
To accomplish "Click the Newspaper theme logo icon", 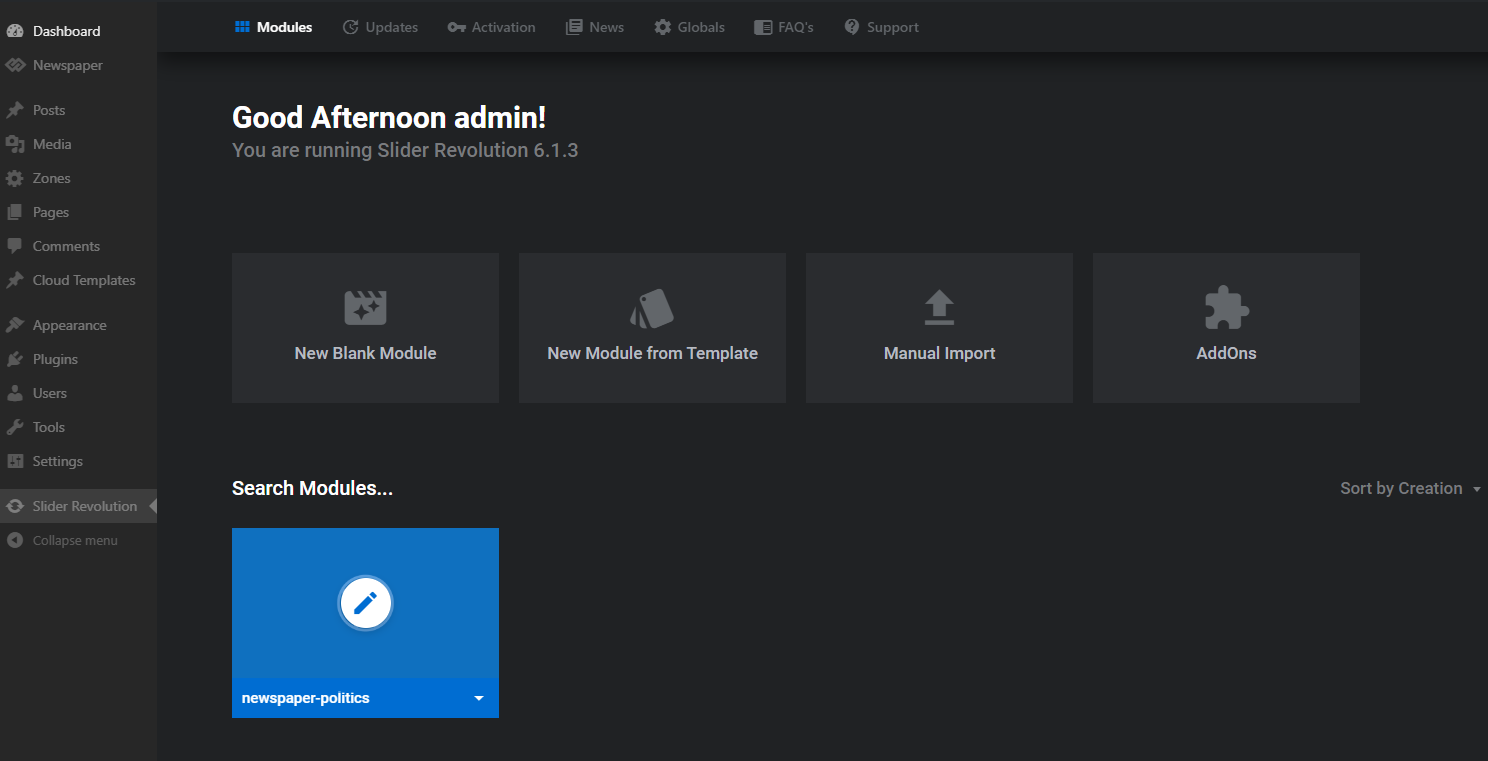I will [14, 65].
